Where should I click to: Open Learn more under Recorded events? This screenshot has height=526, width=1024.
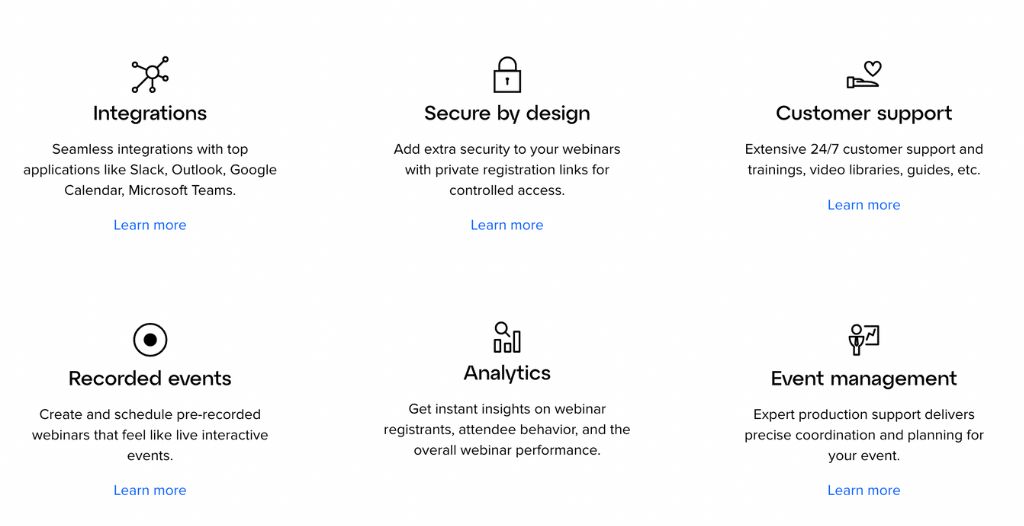(x=150, y=491)
